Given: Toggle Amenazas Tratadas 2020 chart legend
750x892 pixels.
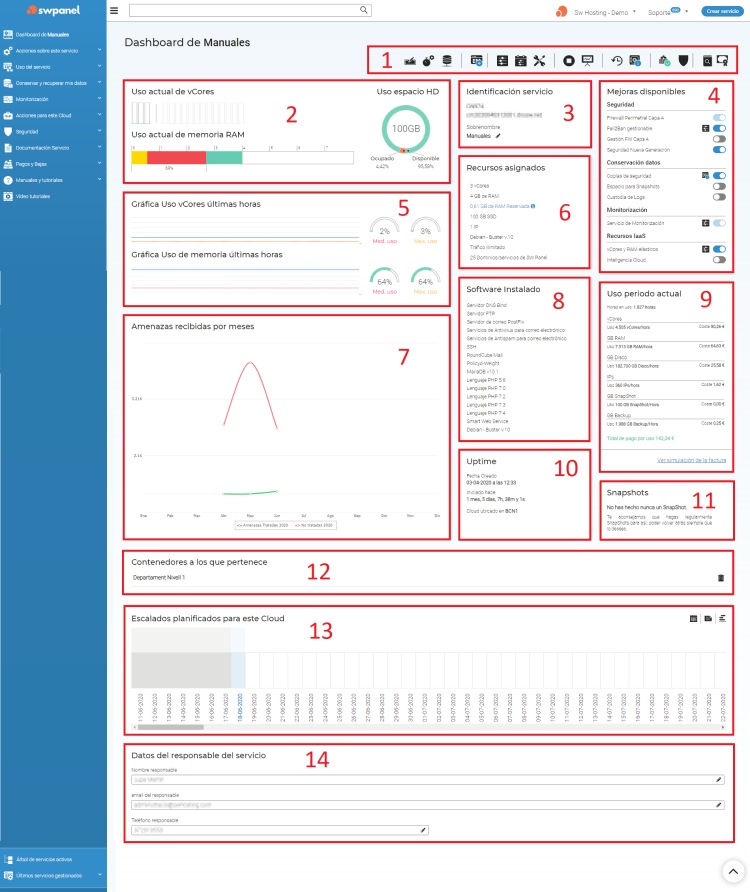Looking at the screenshot, I should pos(262,526).
